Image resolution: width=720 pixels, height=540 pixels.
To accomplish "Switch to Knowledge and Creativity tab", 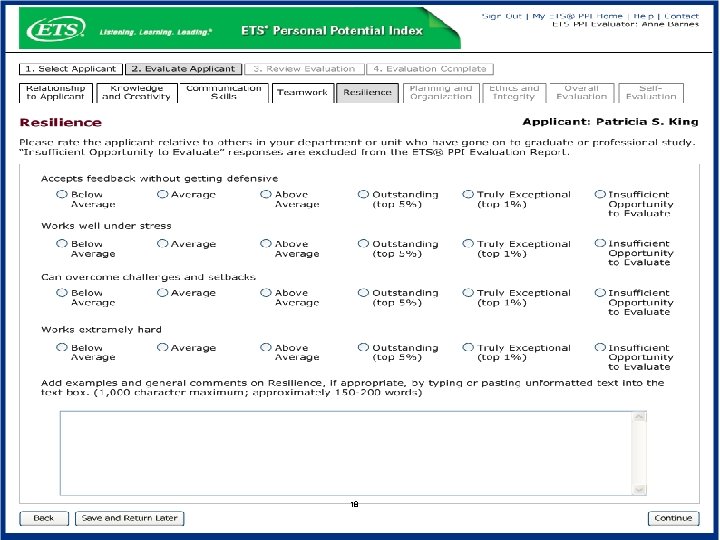I will click(137, 93).
